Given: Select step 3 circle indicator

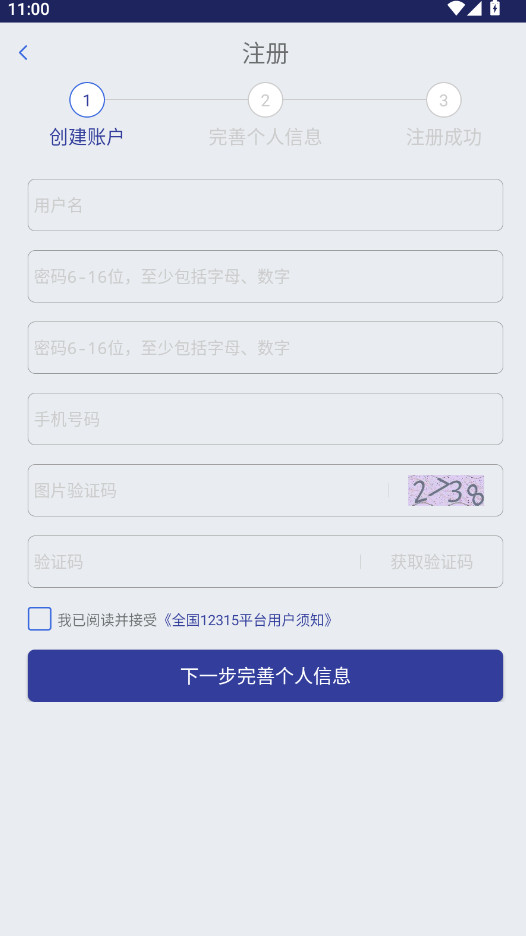Looking at the screenshot, I should [444, 100].
